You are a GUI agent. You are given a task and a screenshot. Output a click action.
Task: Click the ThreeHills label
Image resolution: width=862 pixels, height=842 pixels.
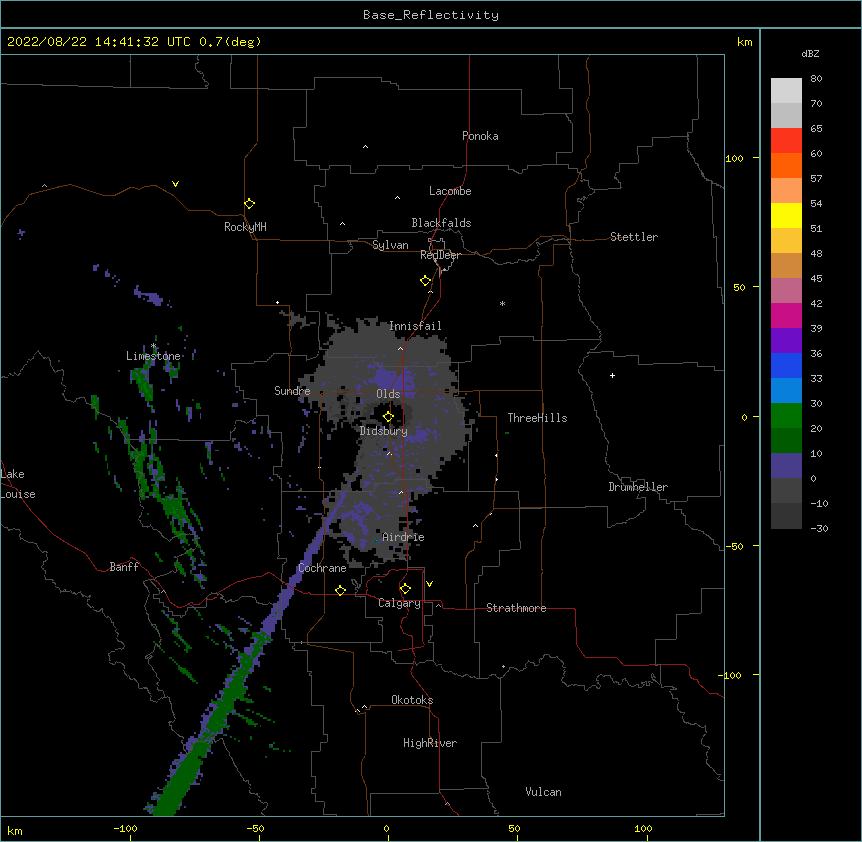537,418
